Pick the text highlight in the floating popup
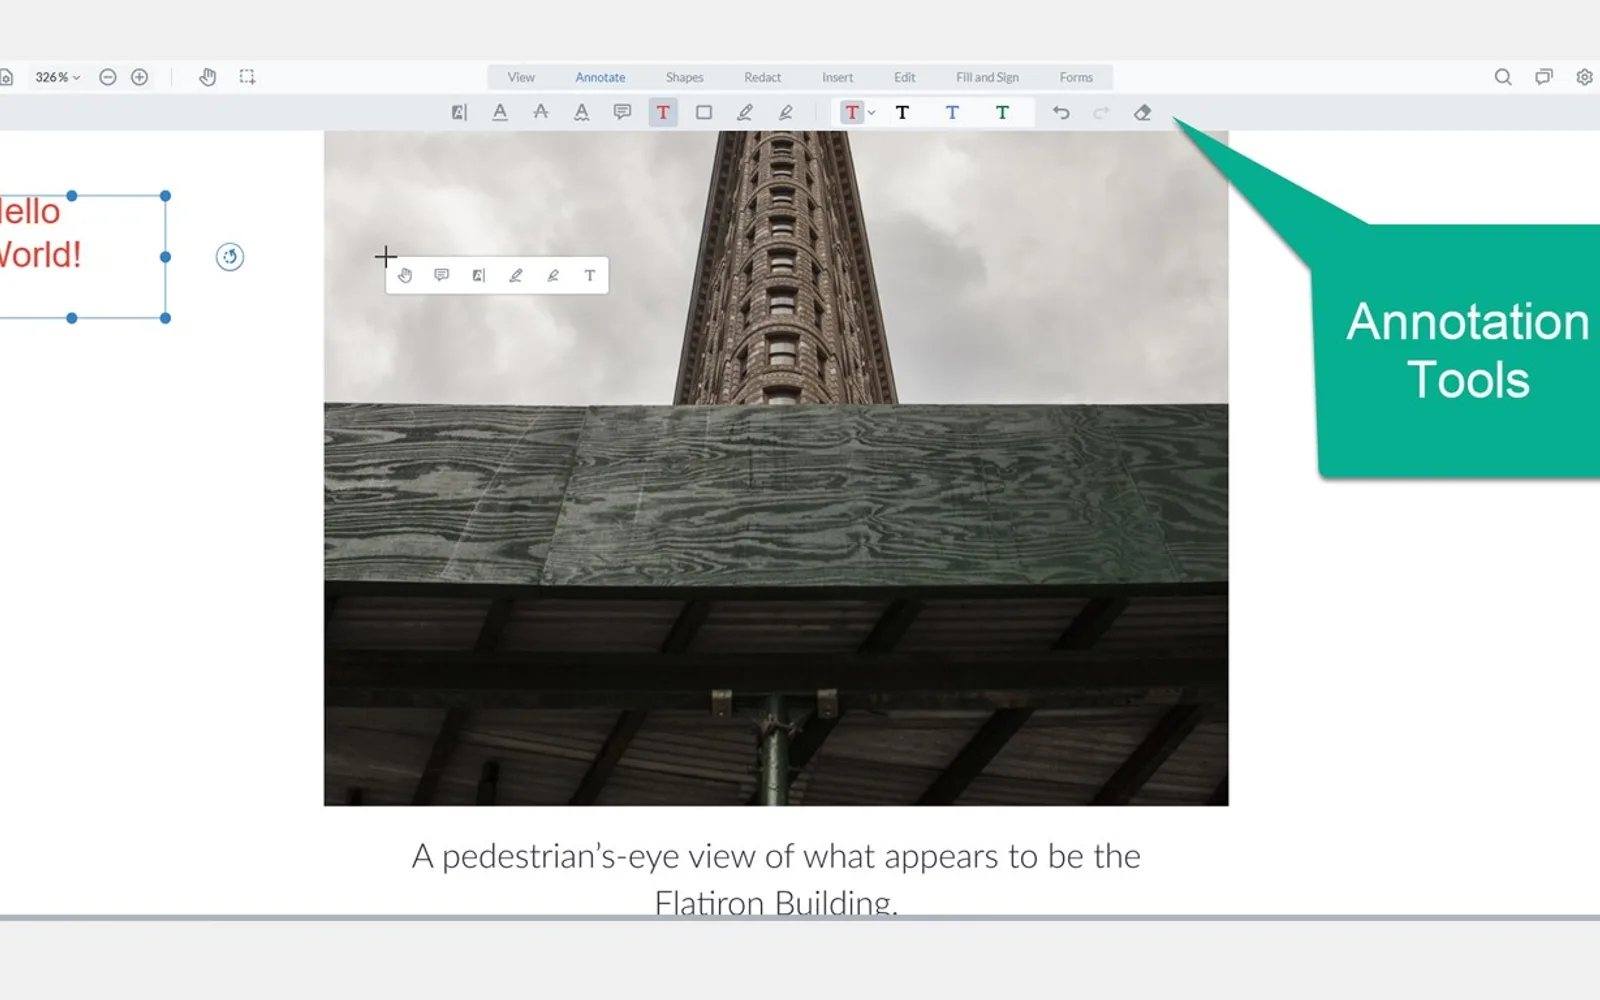Viewport: 1600px width, 1000px height. pos(479,276)
